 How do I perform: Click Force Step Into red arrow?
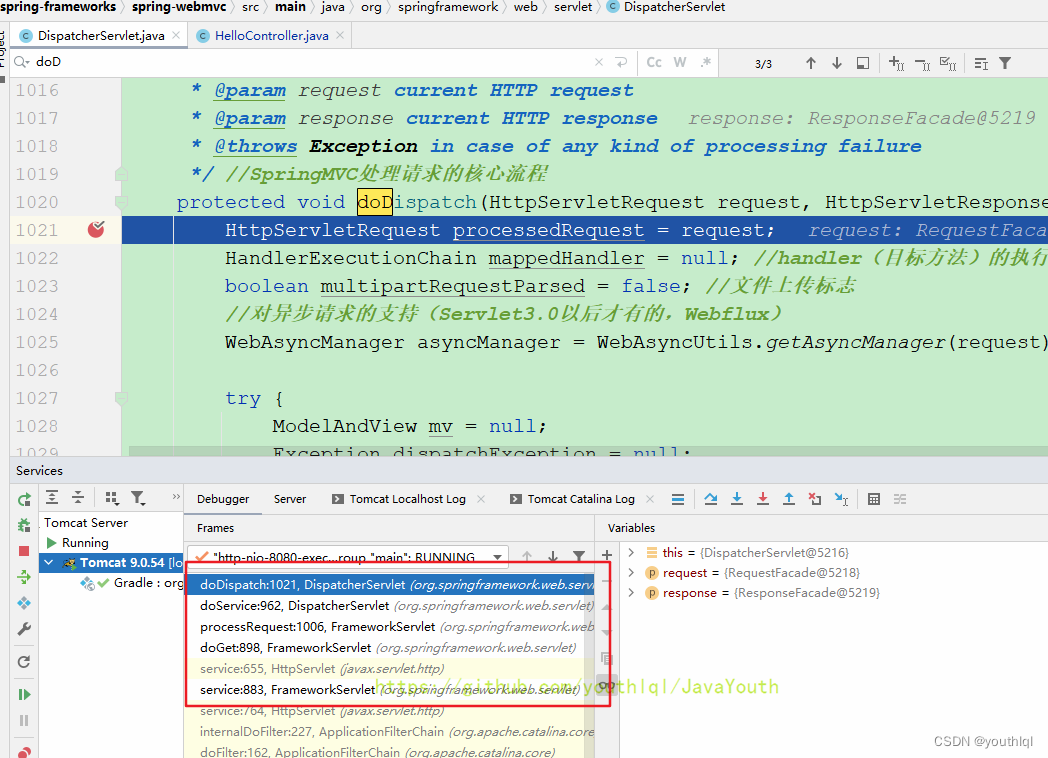(x=763, y=499)
